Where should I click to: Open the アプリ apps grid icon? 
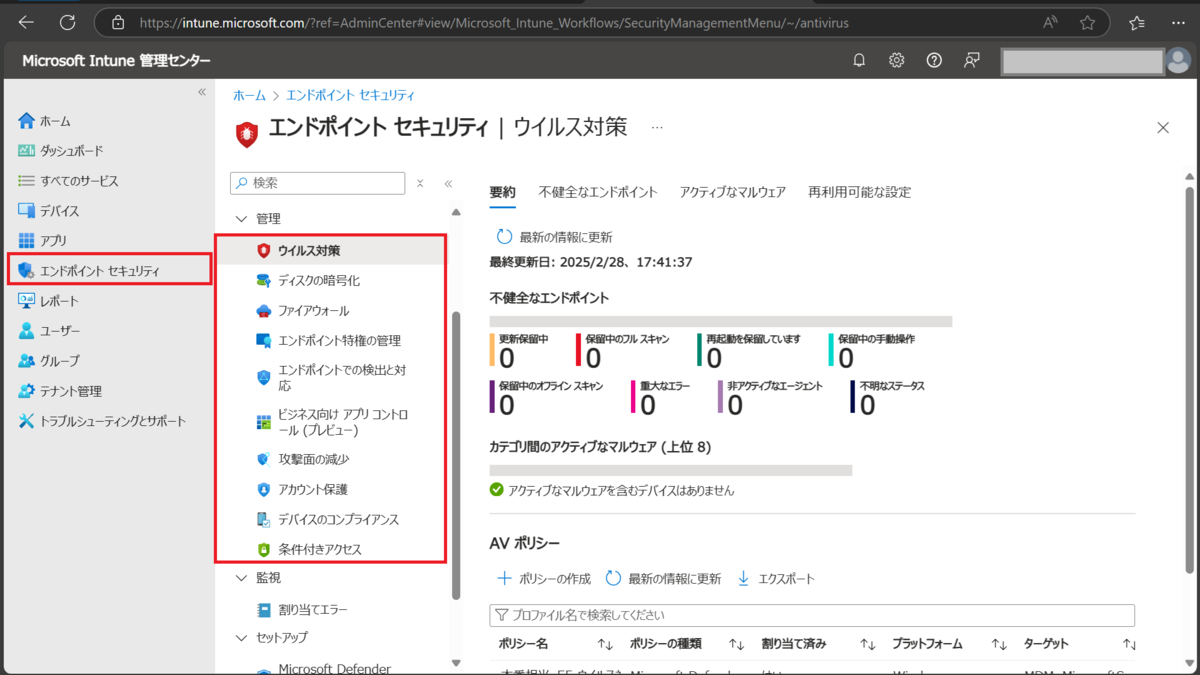click(26, 241)
